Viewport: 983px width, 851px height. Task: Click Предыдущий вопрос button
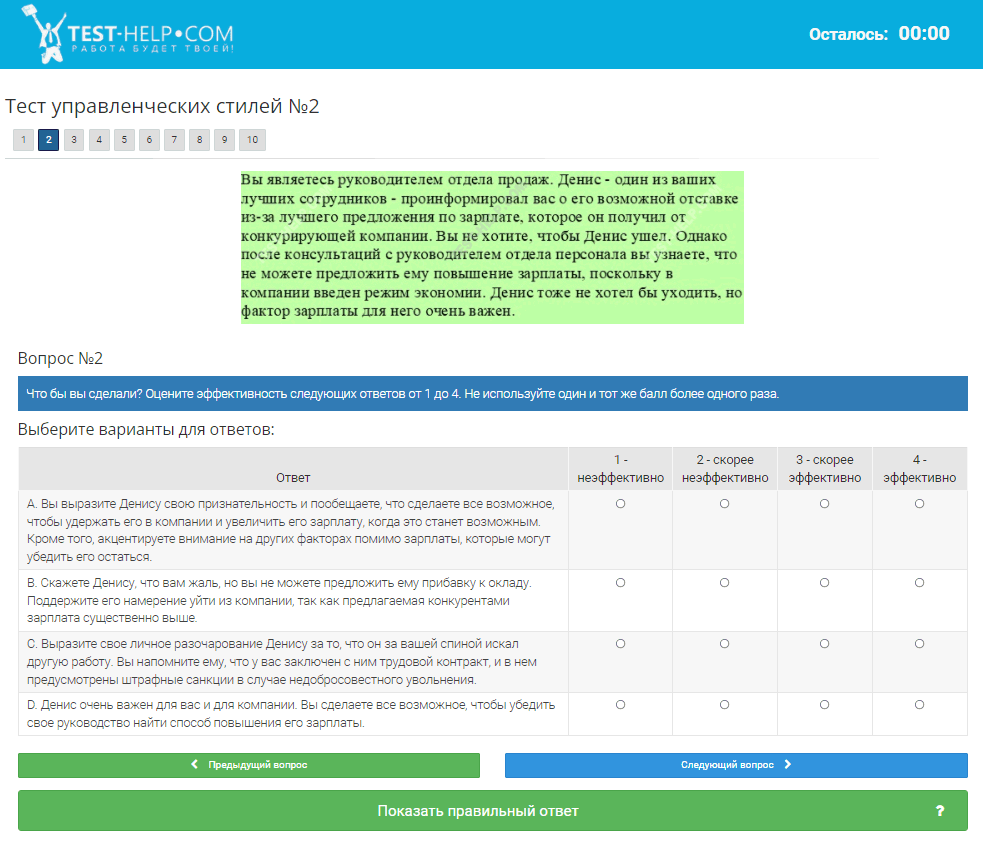249,765
